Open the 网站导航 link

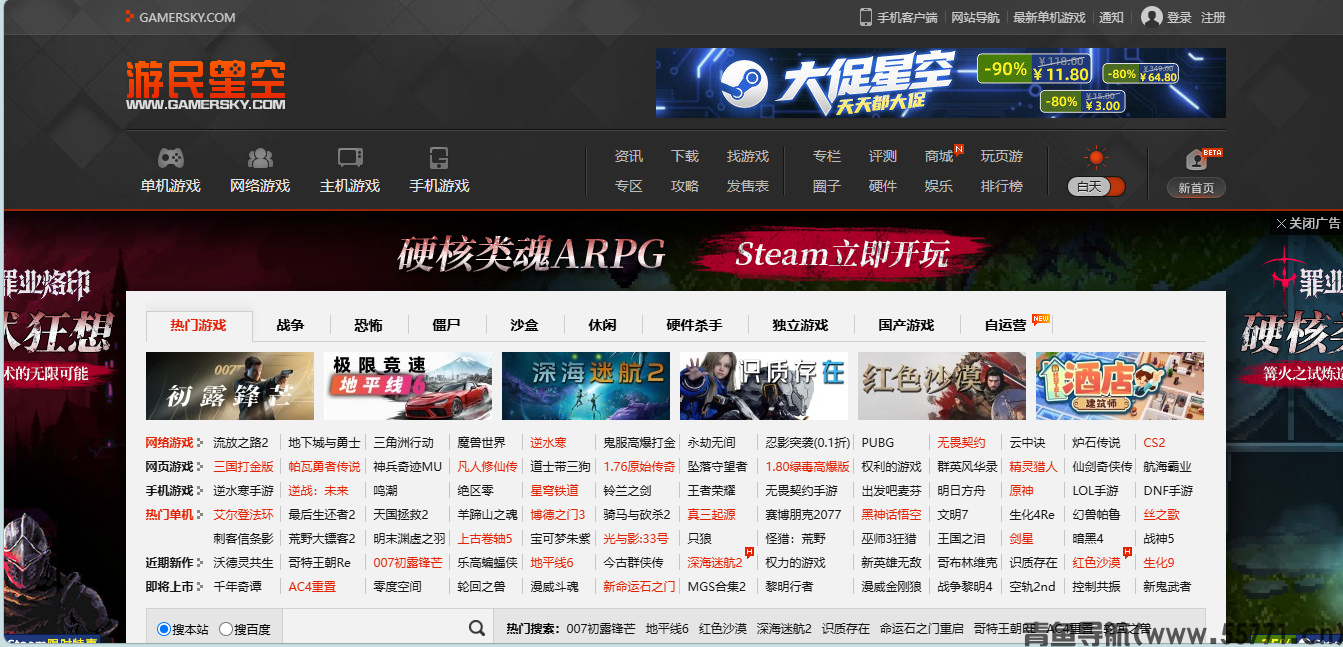pos(975,17)
